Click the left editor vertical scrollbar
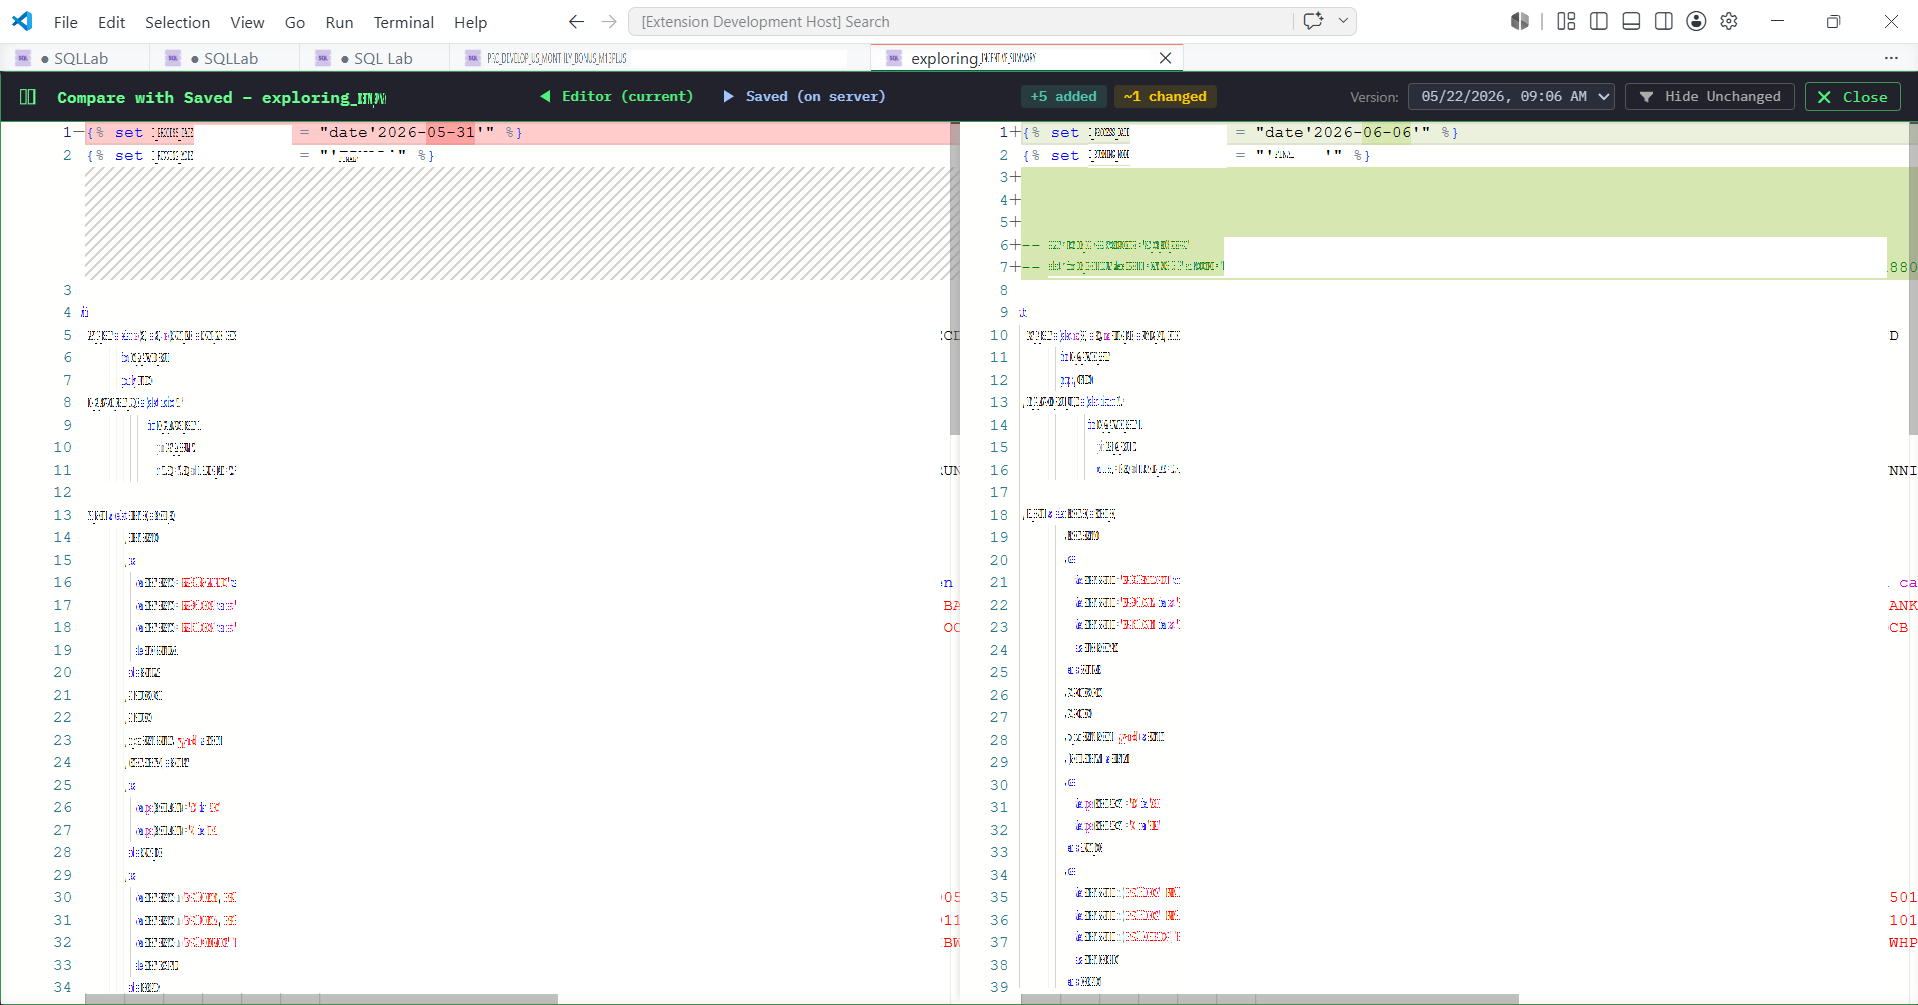Screen dimensions: 1918x1005 (x=954, y=279)
